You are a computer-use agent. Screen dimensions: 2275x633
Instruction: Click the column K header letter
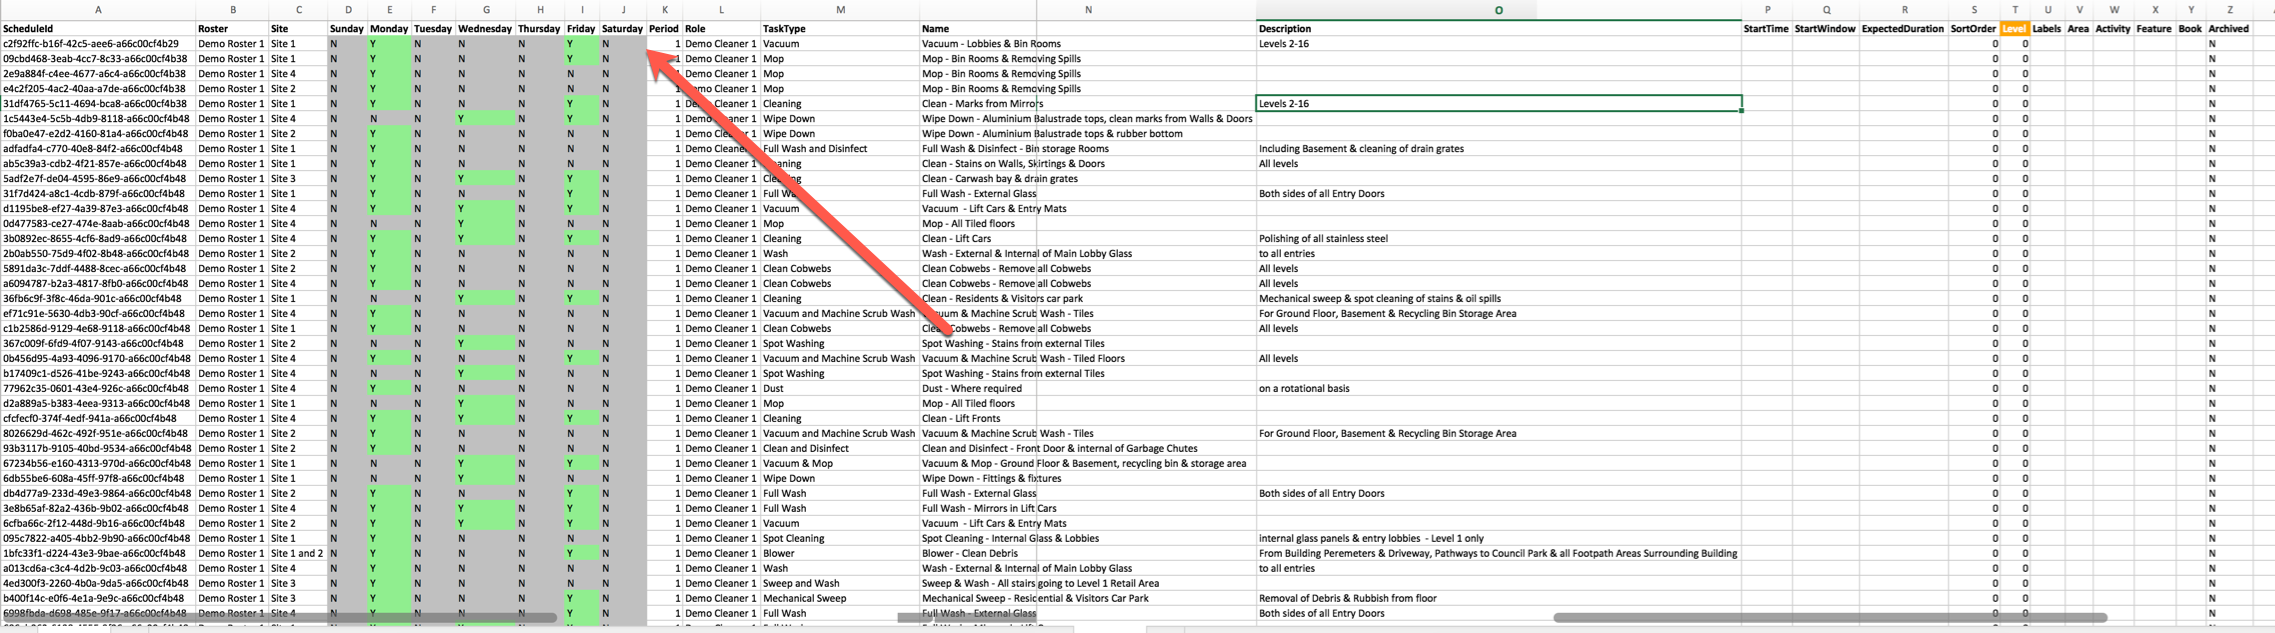coord(664,10)
